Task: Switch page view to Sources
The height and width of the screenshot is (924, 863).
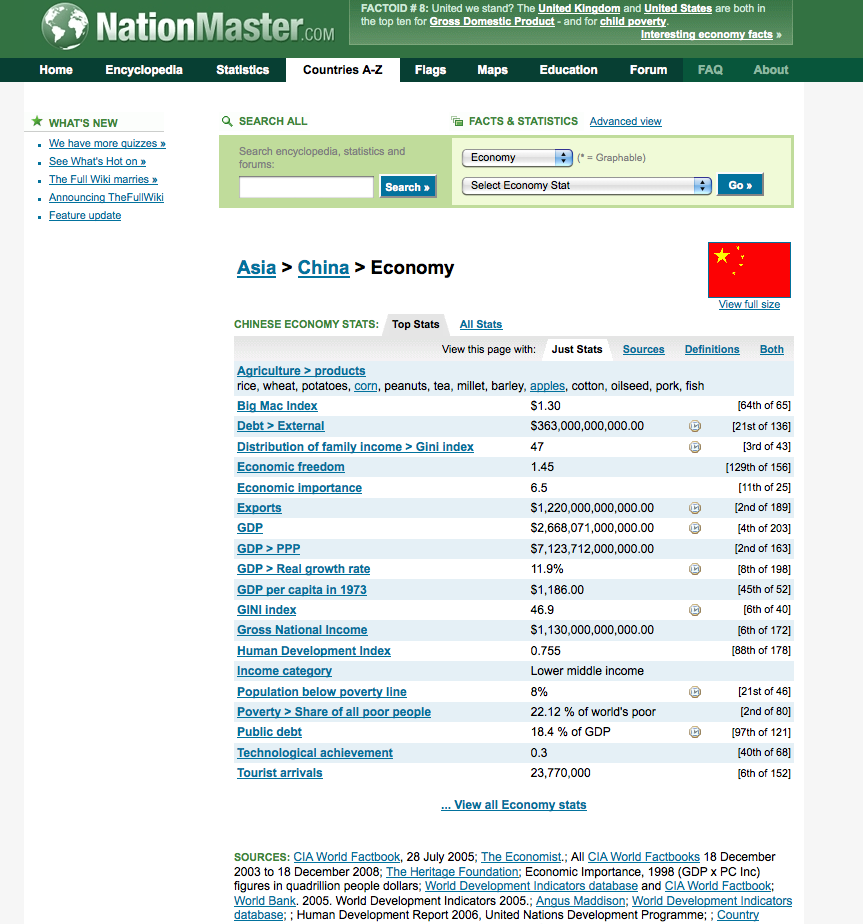Action: coord(643,349)
